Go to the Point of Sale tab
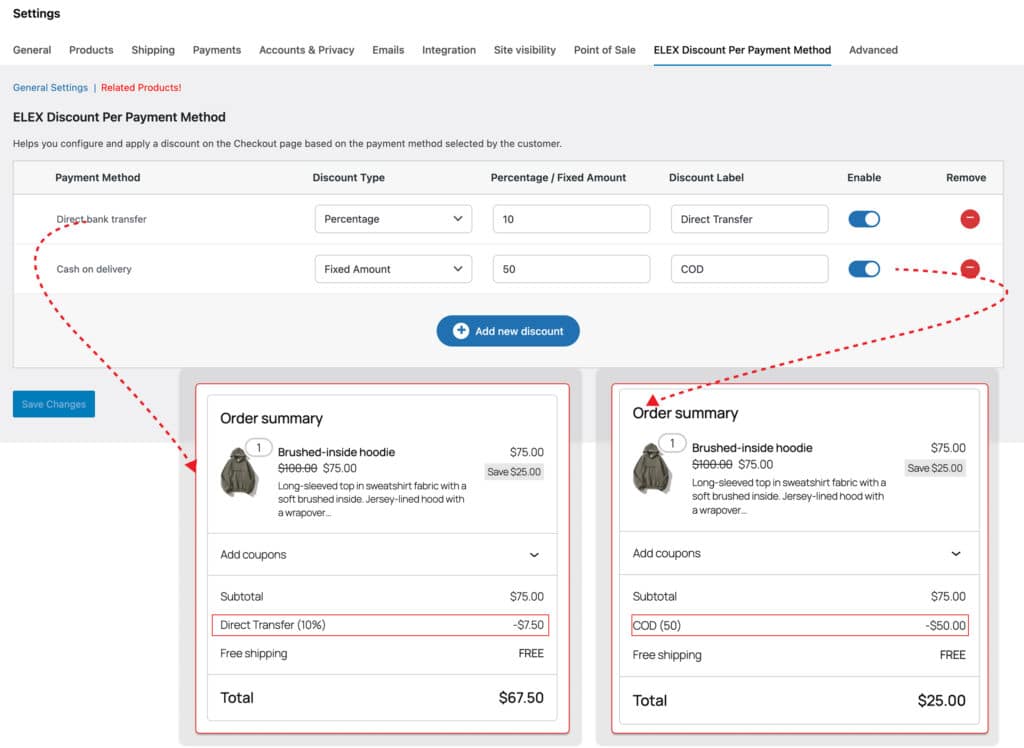 tap(604, 50)
